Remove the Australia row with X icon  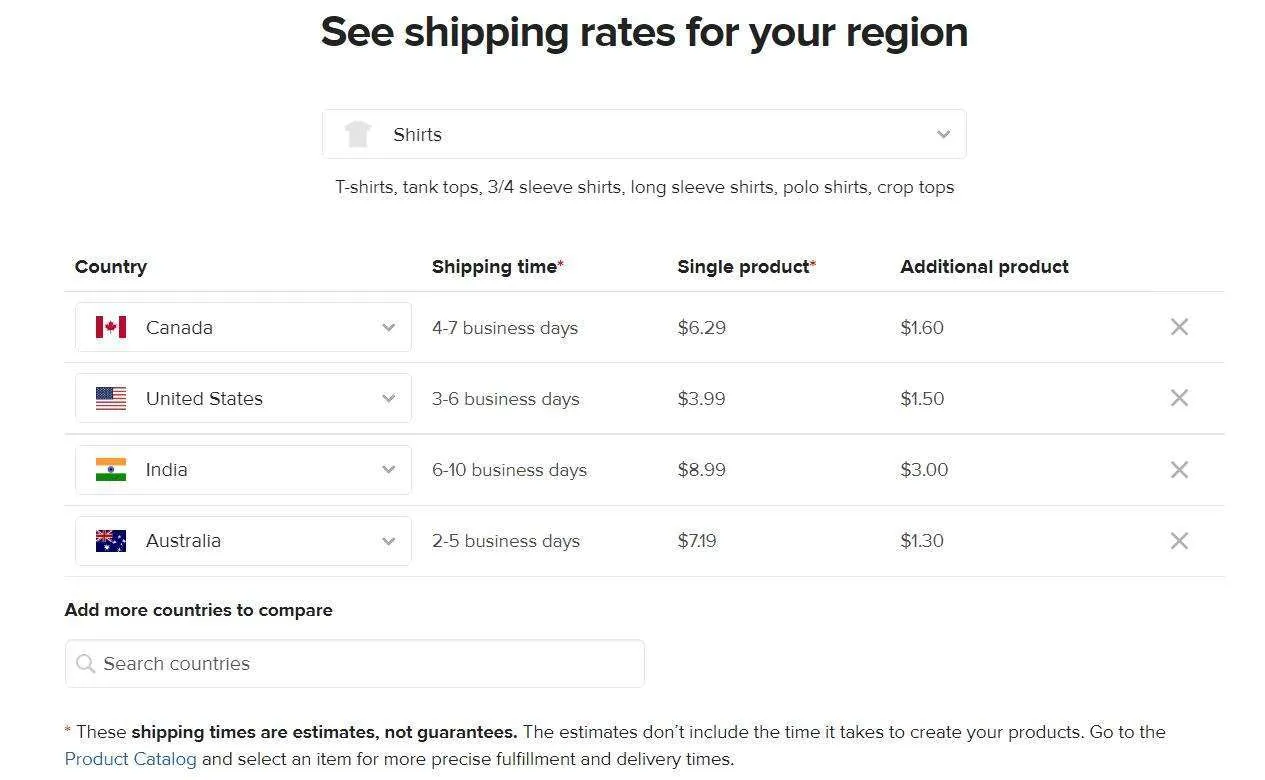click(1179, 541)
